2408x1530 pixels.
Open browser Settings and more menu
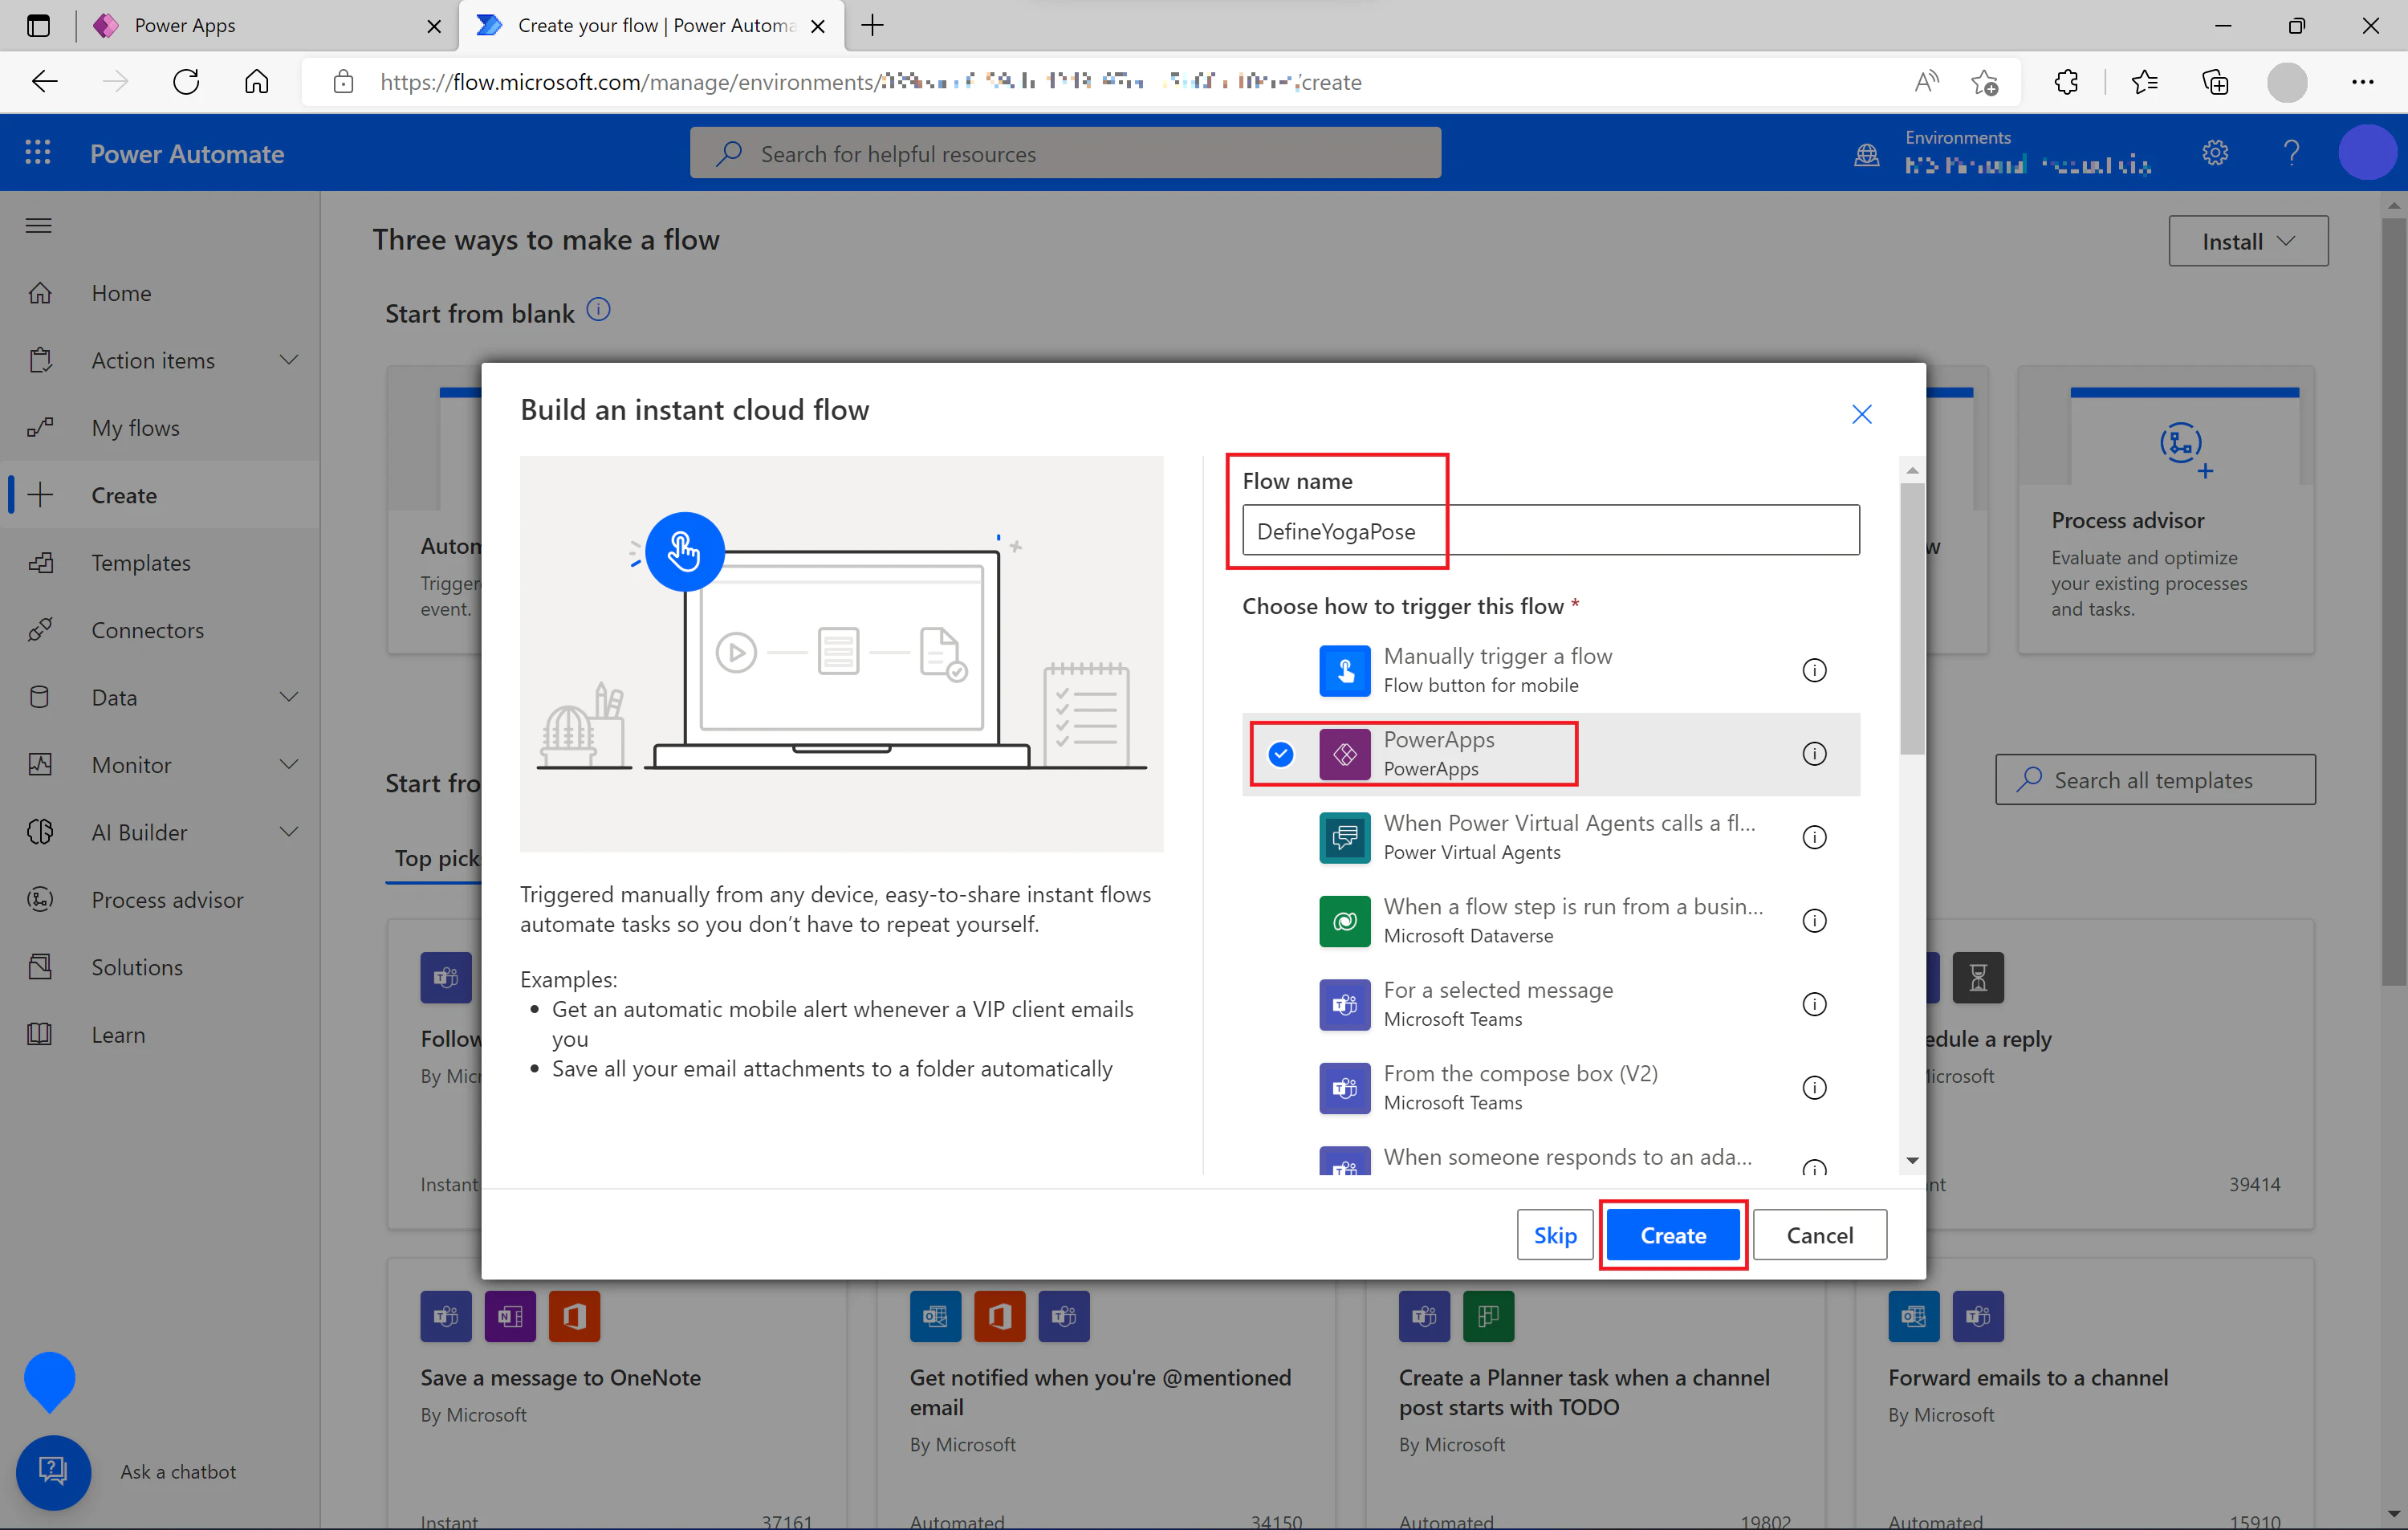pos(2363,81)
